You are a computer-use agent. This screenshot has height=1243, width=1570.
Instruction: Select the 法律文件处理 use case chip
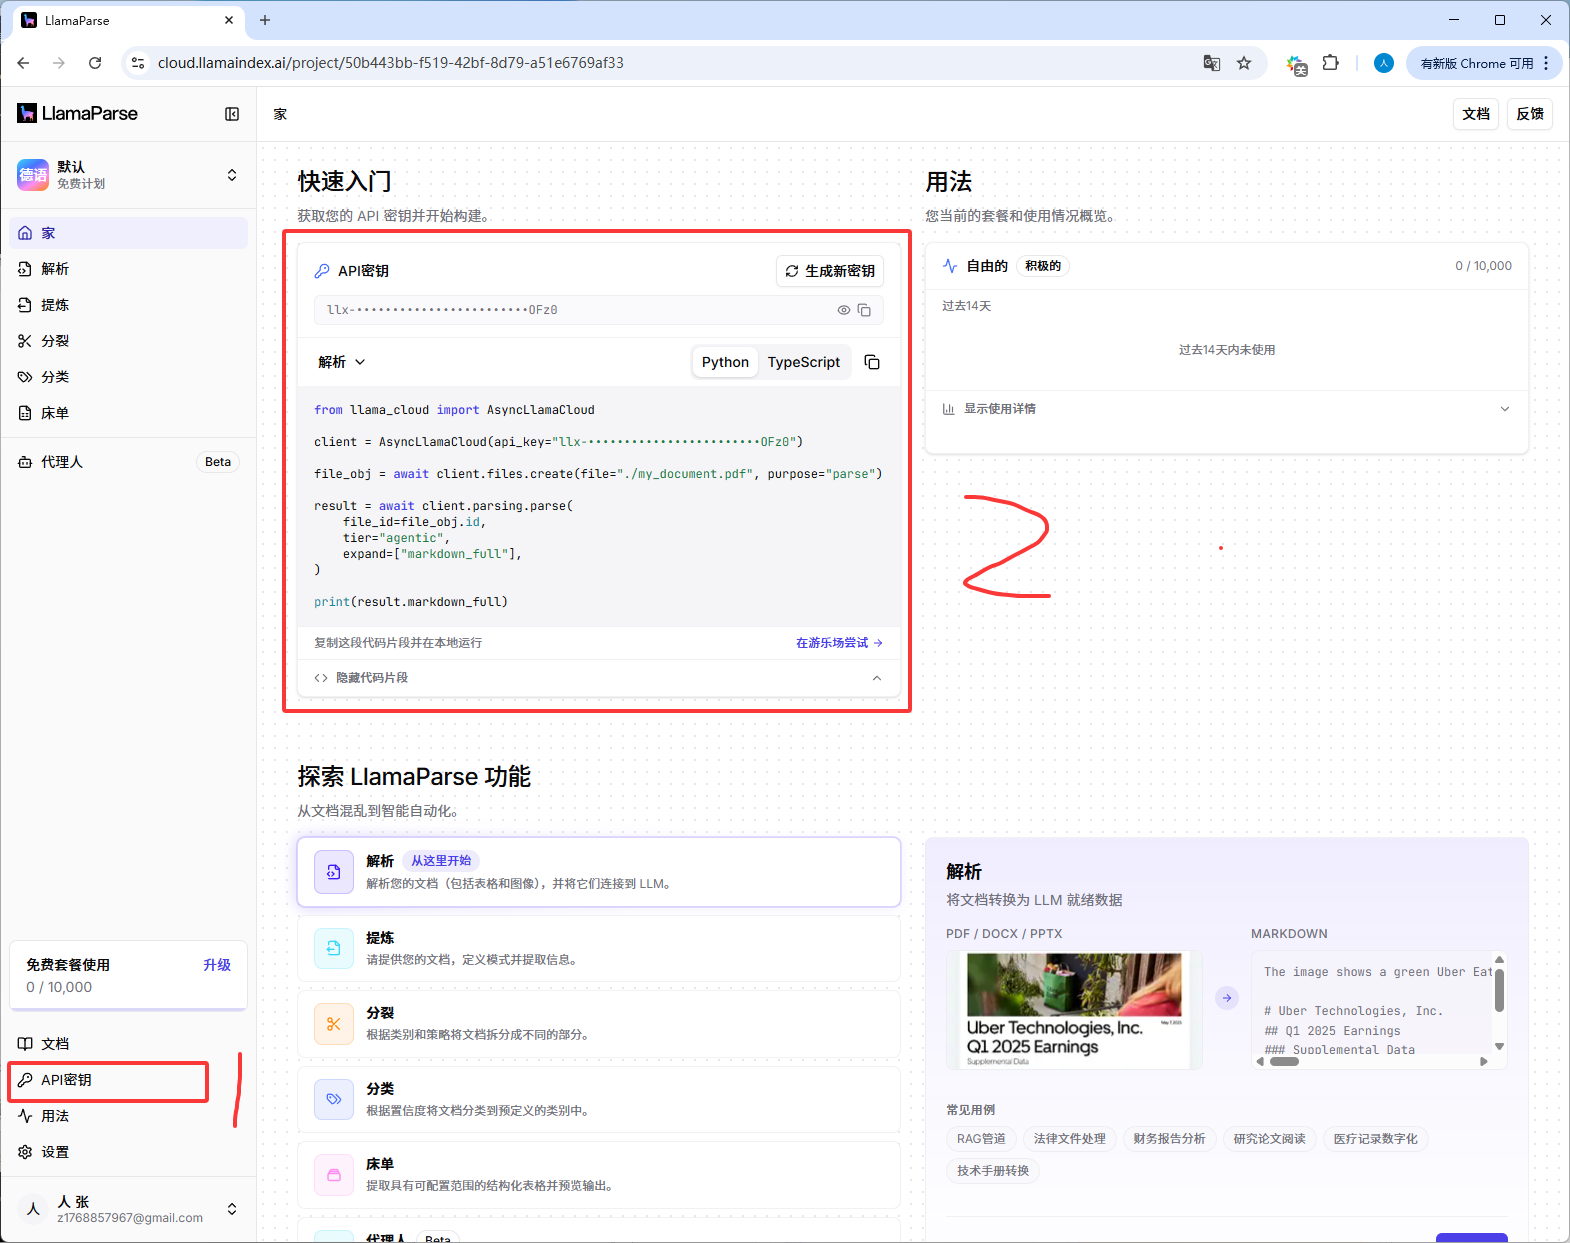click(1070, 1139)
